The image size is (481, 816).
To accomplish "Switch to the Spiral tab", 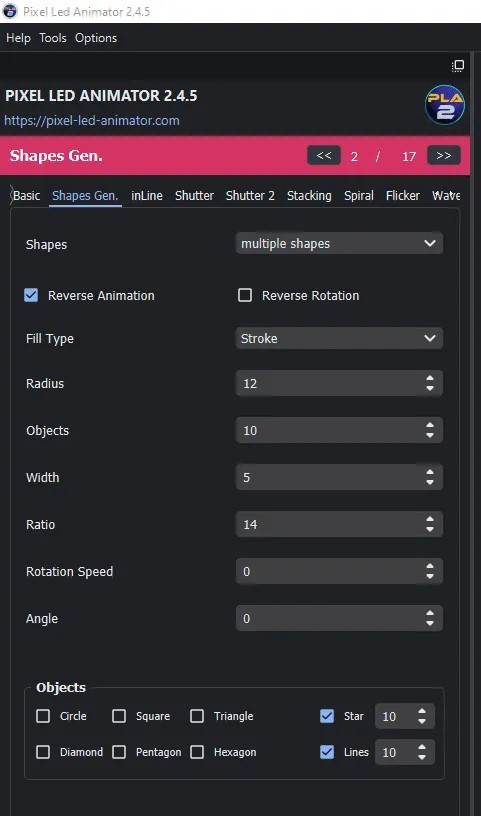I will (x=359, y=196).
